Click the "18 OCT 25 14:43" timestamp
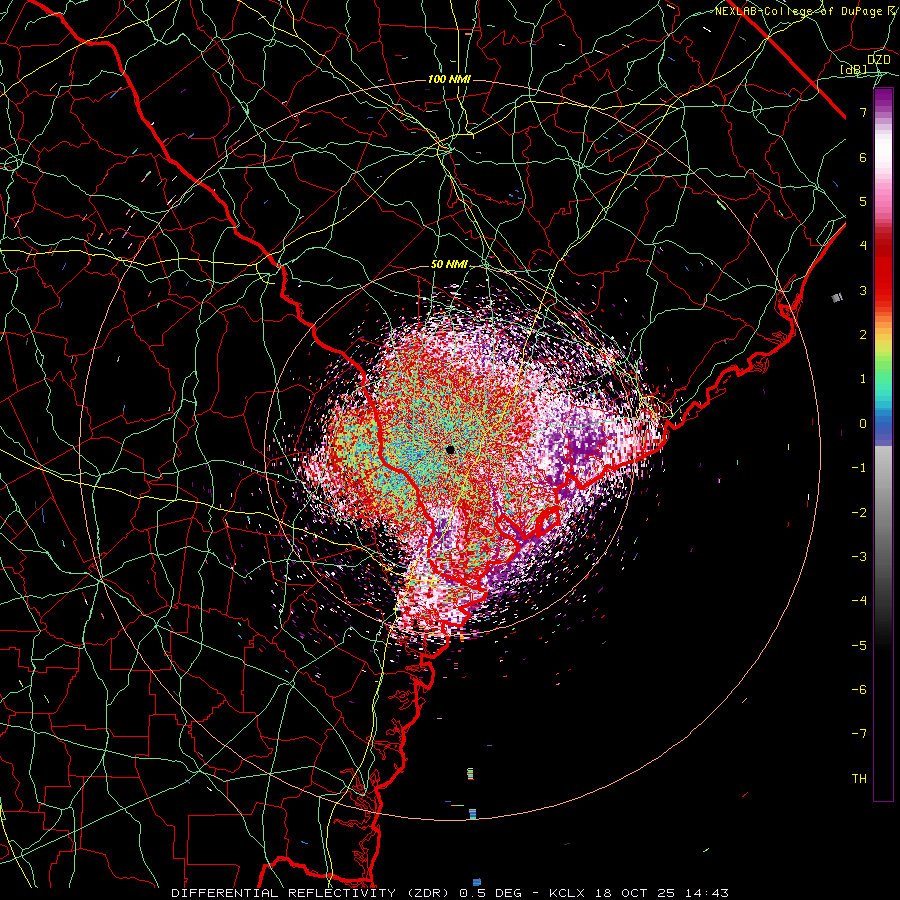The width and height of the screenshot is (900, 900). pyautogui.click(x=660, y=893)
